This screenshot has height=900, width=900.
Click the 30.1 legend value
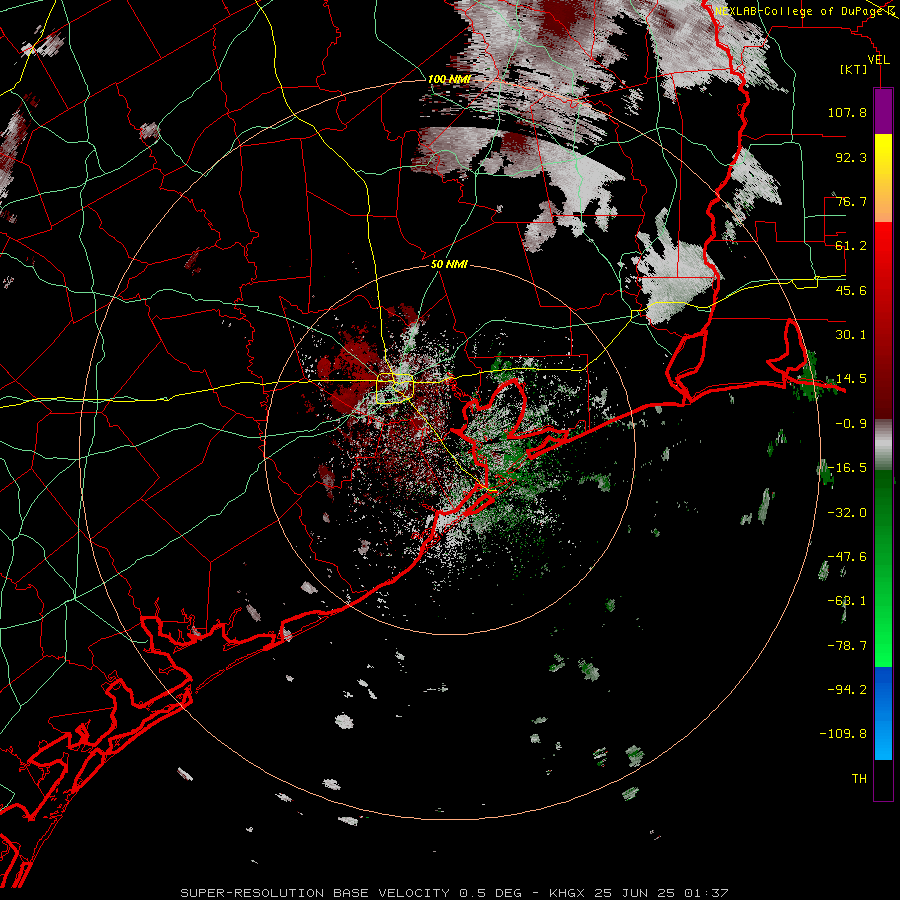coord(851,335)
